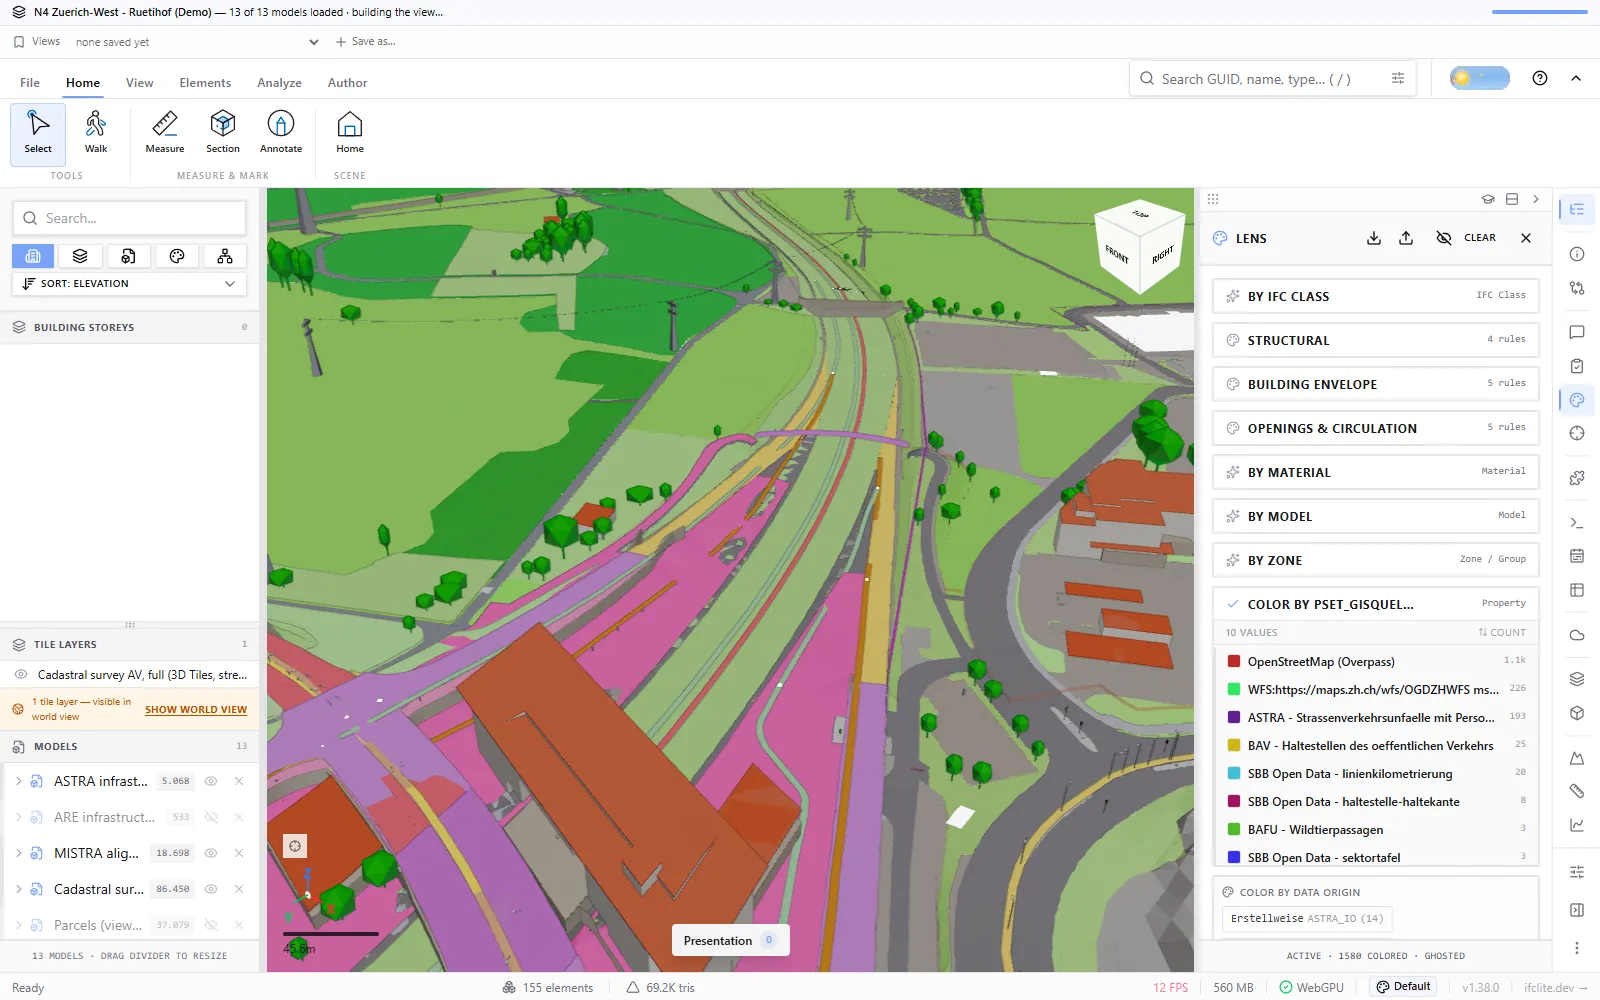Expand the MISTRA alig... model row
1600x1000 pixels.
tap(18, 853)
